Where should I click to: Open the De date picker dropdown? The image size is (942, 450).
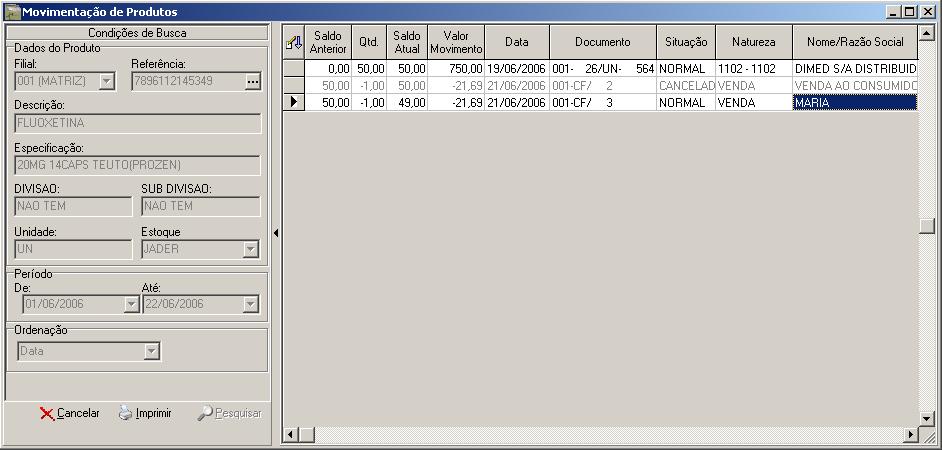pyautogui.click(x=132, y=305)
